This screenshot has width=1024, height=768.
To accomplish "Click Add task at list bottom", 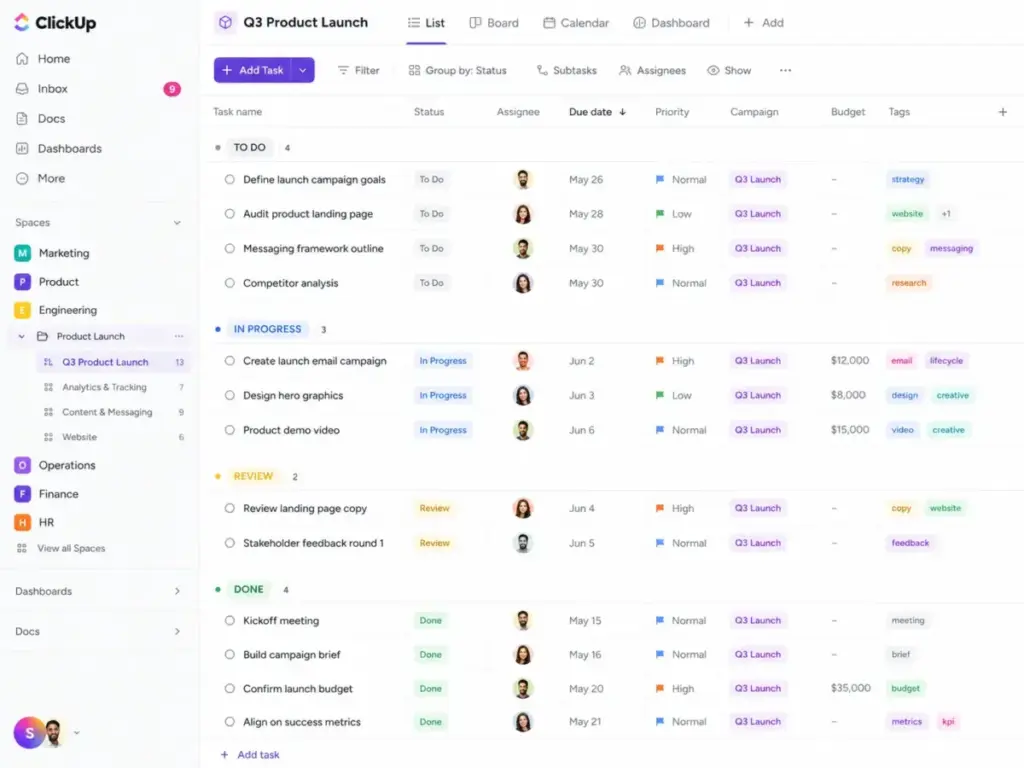I will click(250, 754).
